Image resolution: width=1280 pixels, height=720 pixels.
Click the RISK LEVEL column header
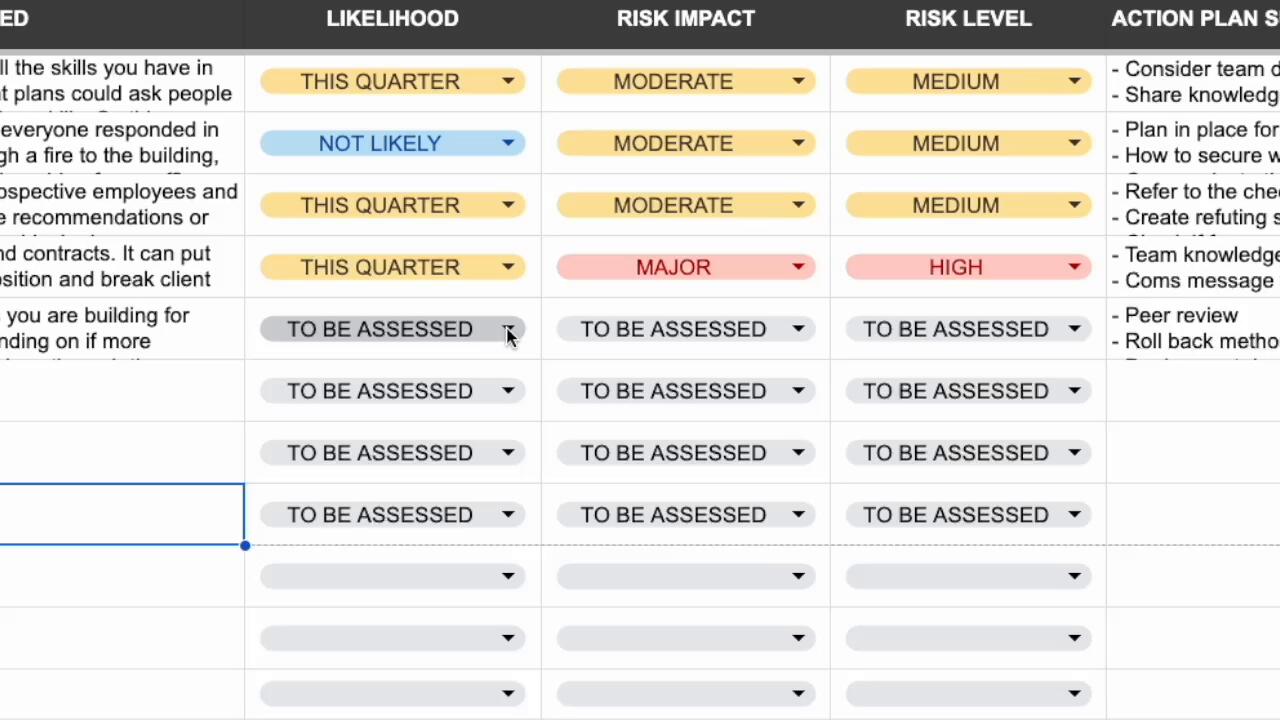click(x=967, y=19)
